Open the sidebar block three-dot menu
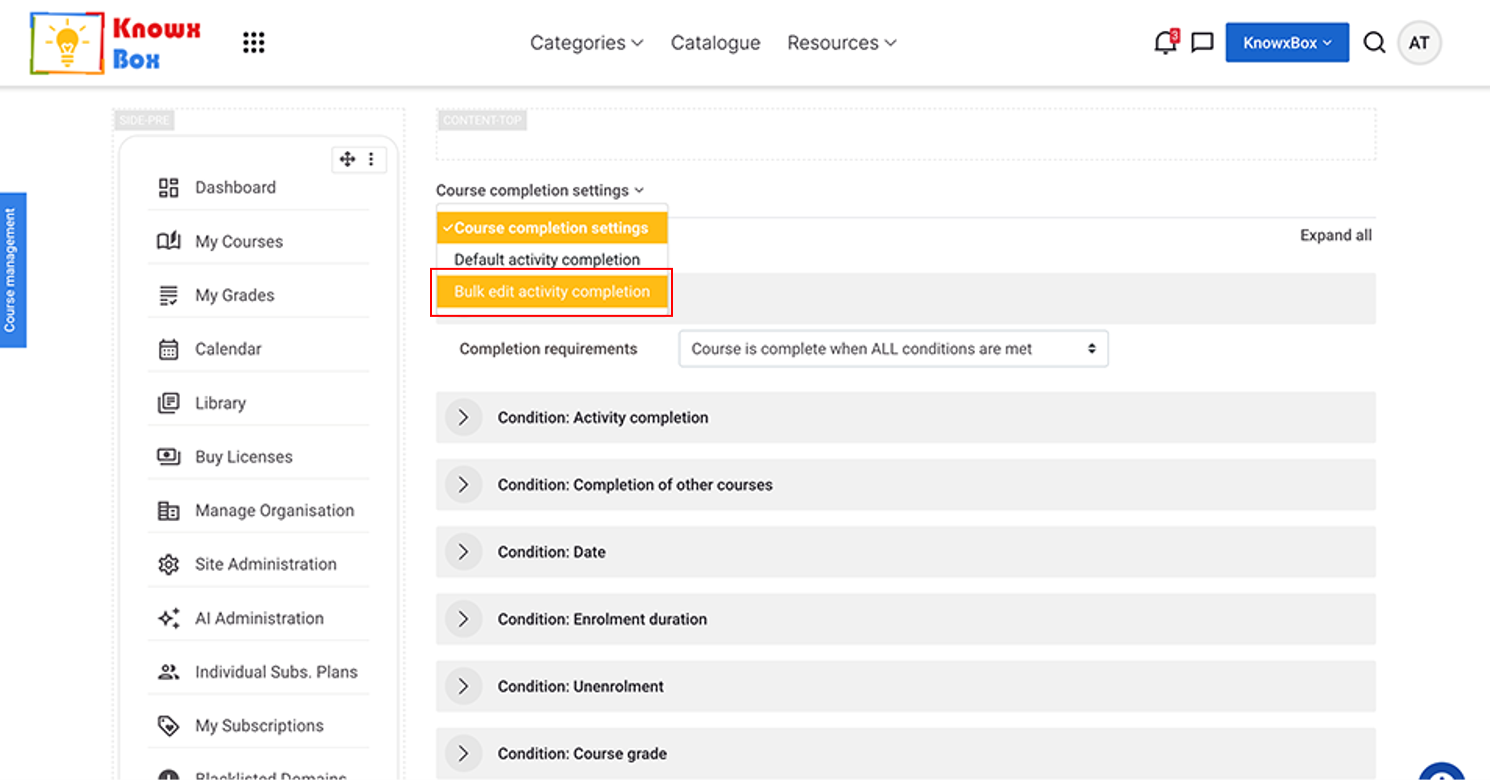Viewport: 1490px width, 780px height. point(371,159)
